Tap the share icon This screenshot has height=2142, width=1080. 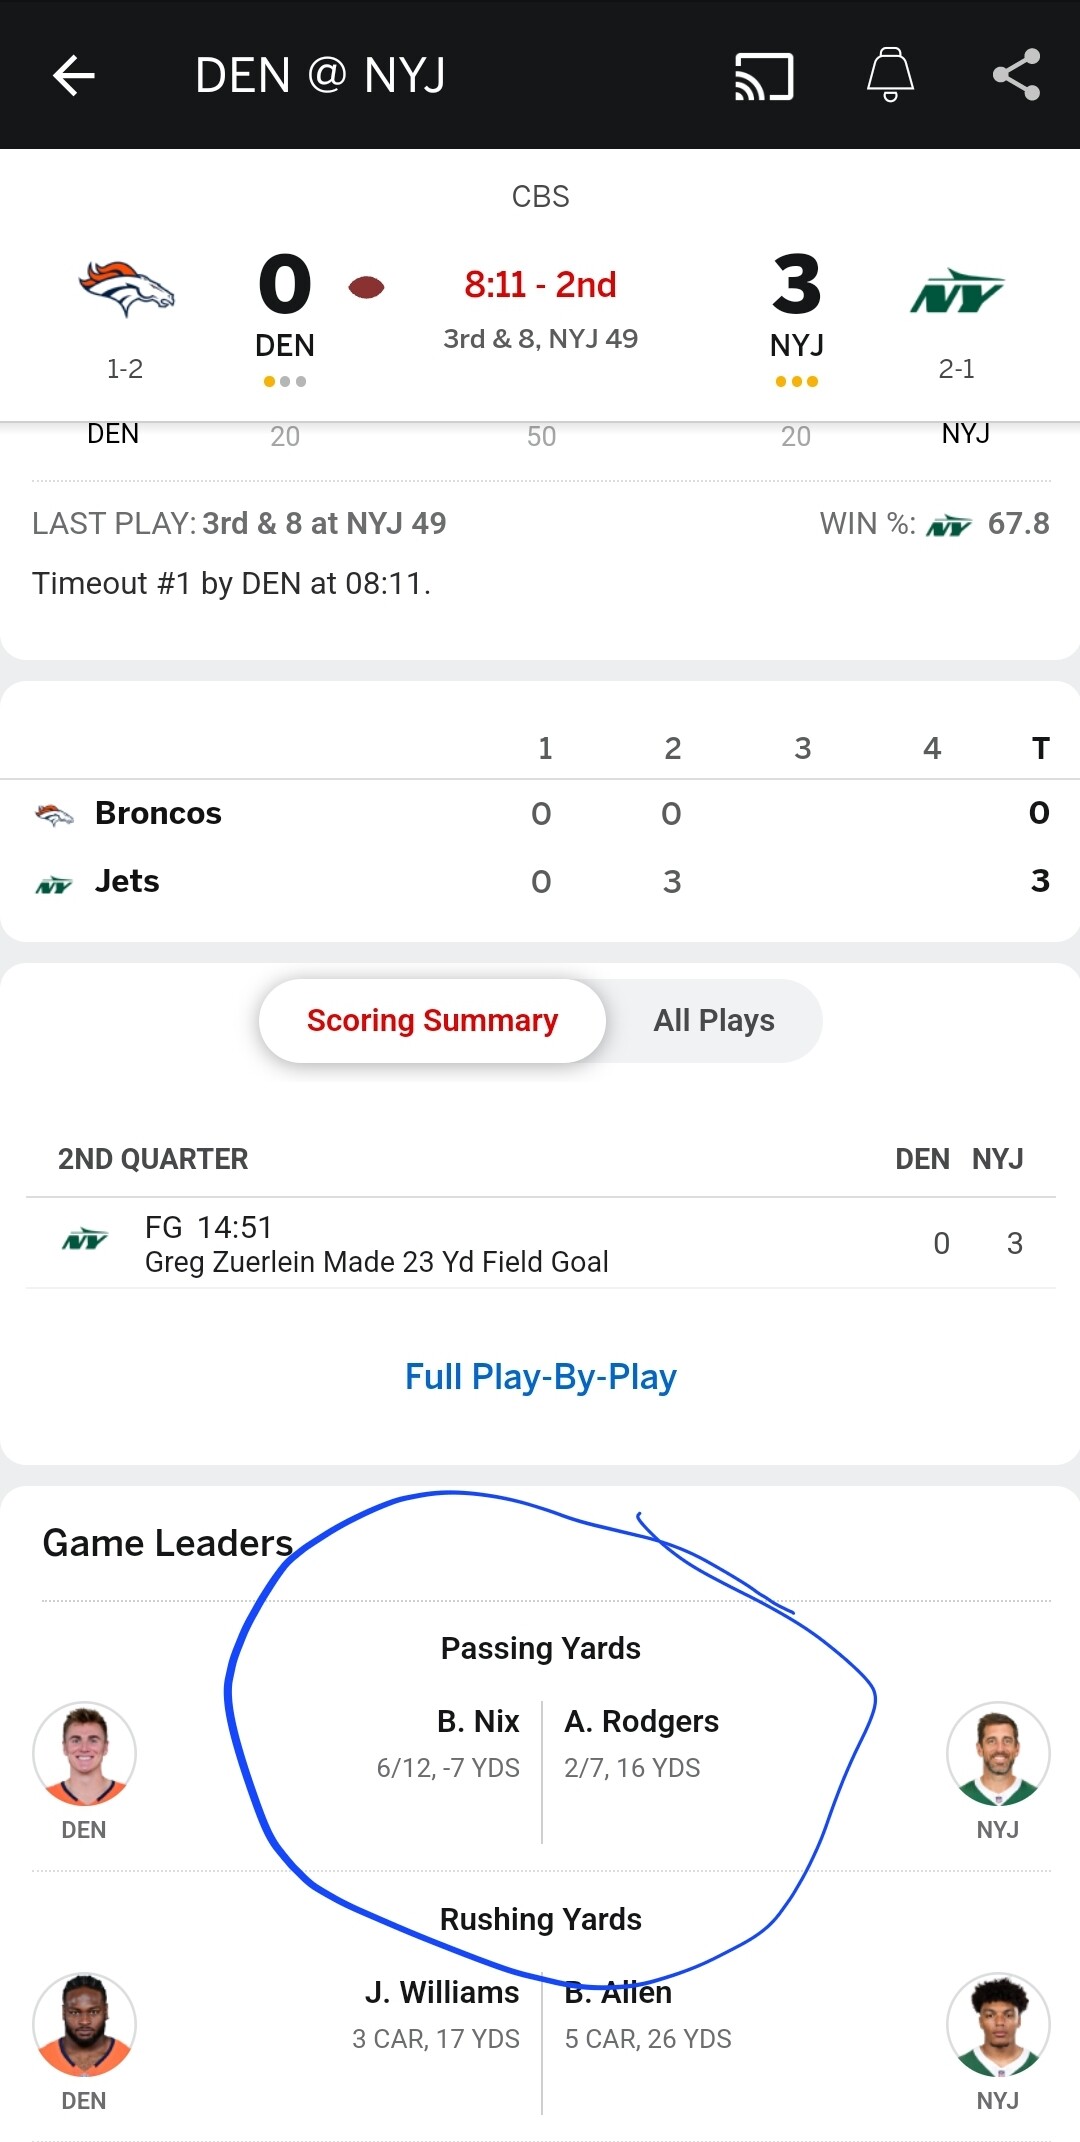[x=1016, y=75]
